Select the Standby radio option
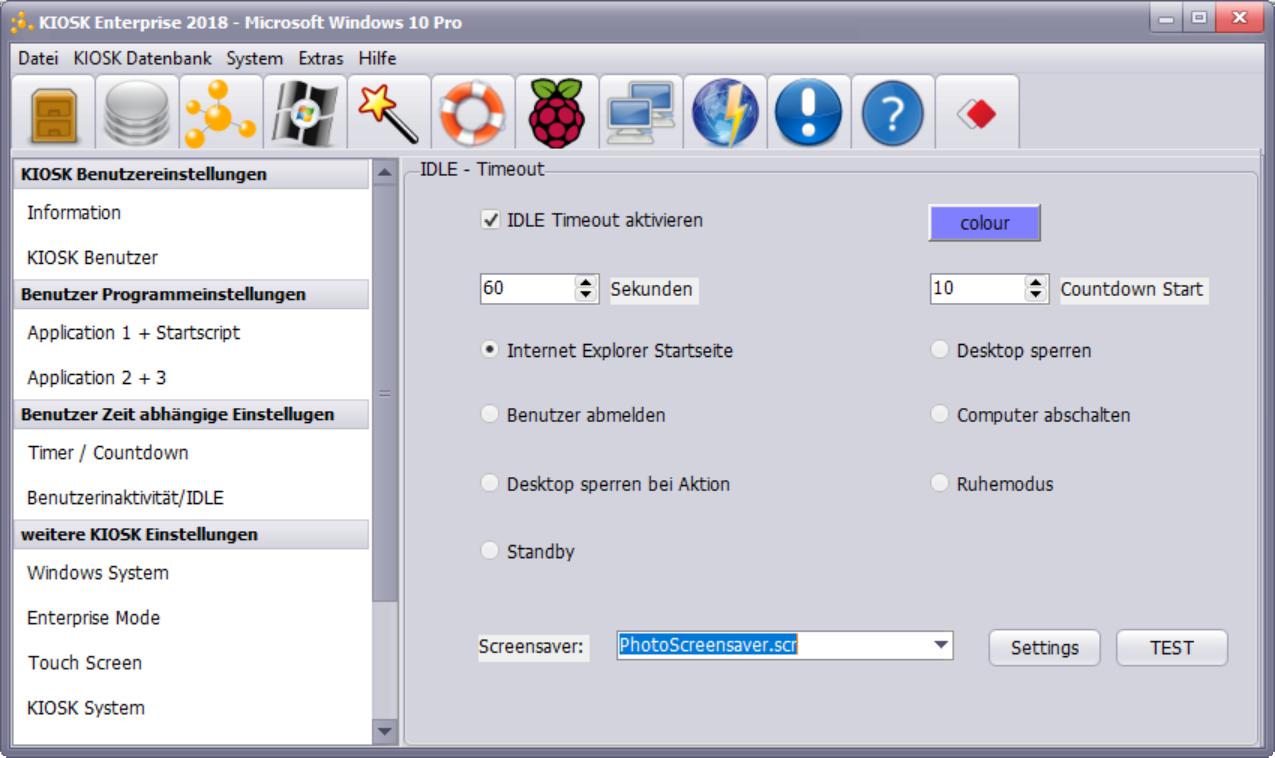 tap(490, 551)
